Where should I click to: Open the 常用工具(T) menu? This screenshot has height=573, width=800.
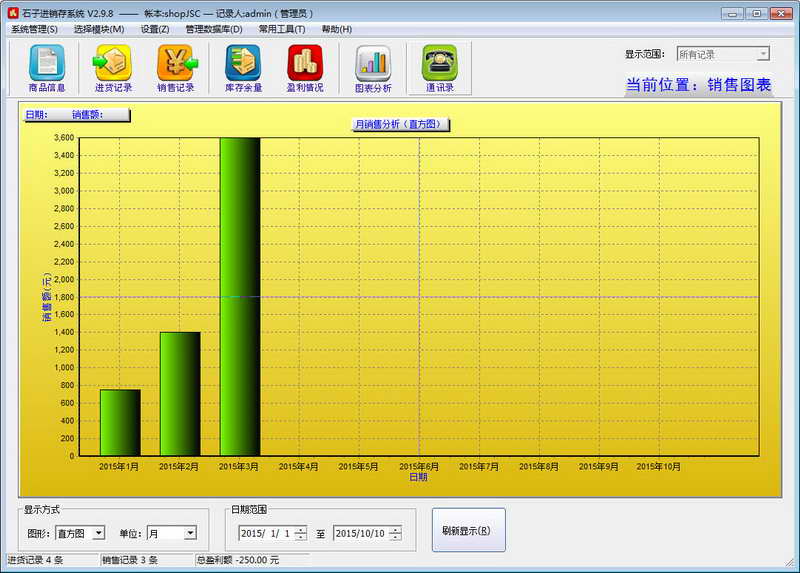point(282,30)
